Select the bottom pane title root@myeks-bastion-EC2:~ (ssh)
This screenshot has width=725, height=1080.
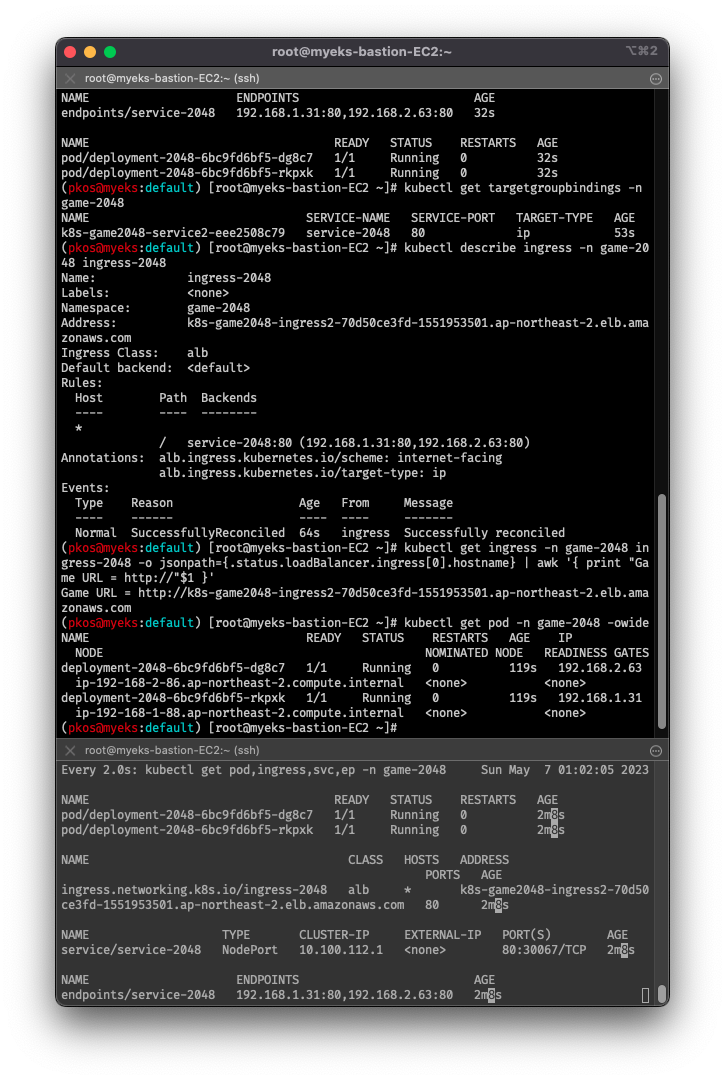172,750
